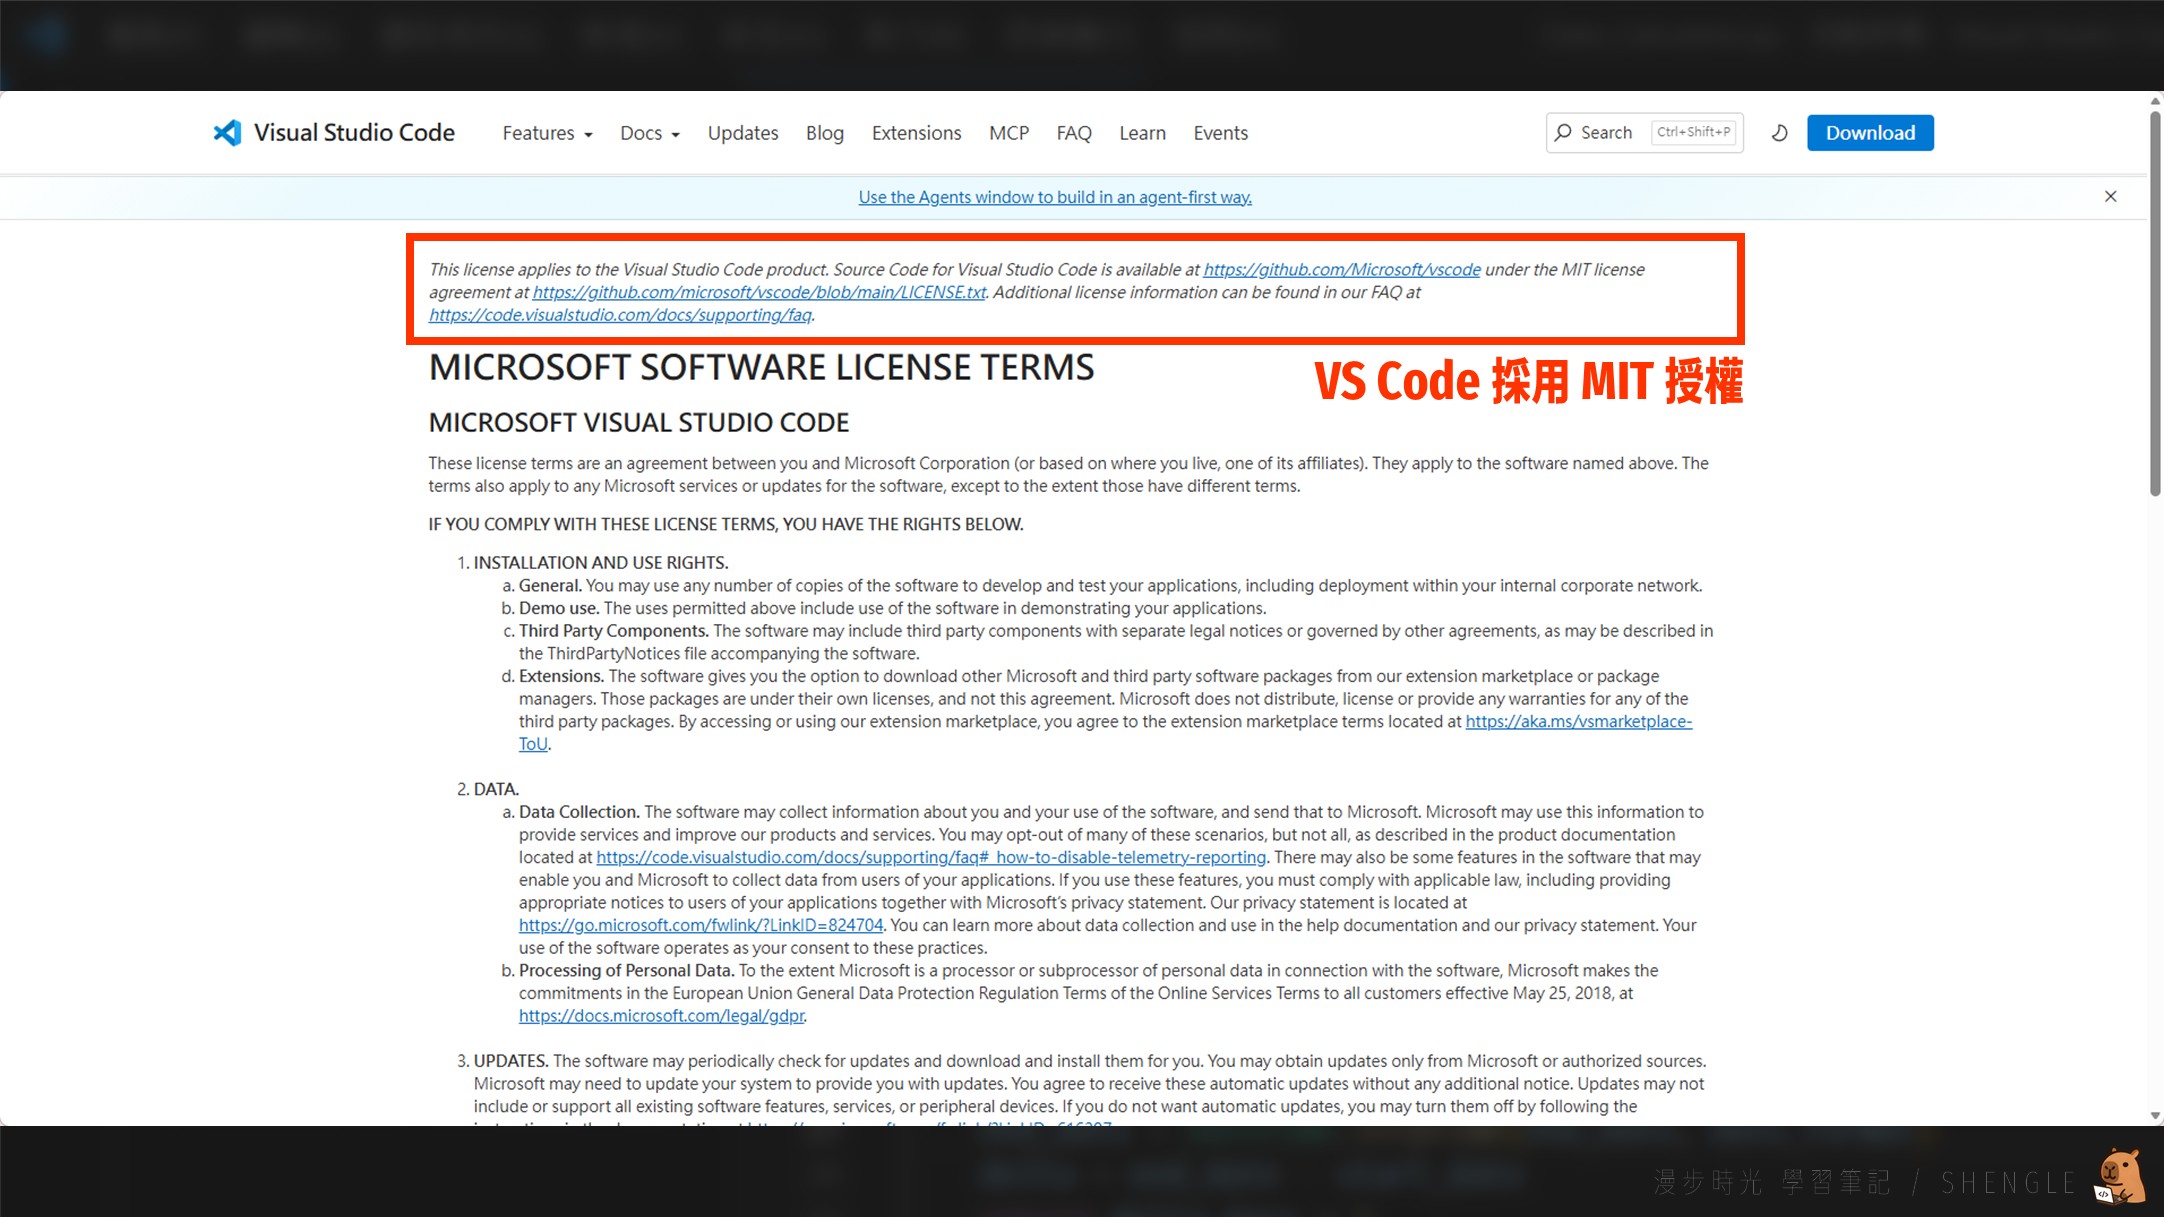This screenshot has height=1217, width=2164.
Task: Expand the Features dropdown menu
Action: (x=547, y=133)
